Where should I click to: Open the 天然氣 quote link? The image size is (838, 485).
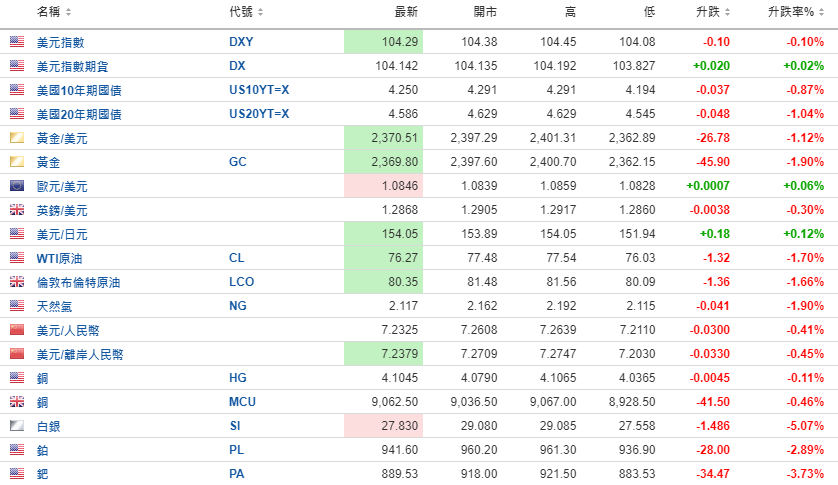point(55,306)
